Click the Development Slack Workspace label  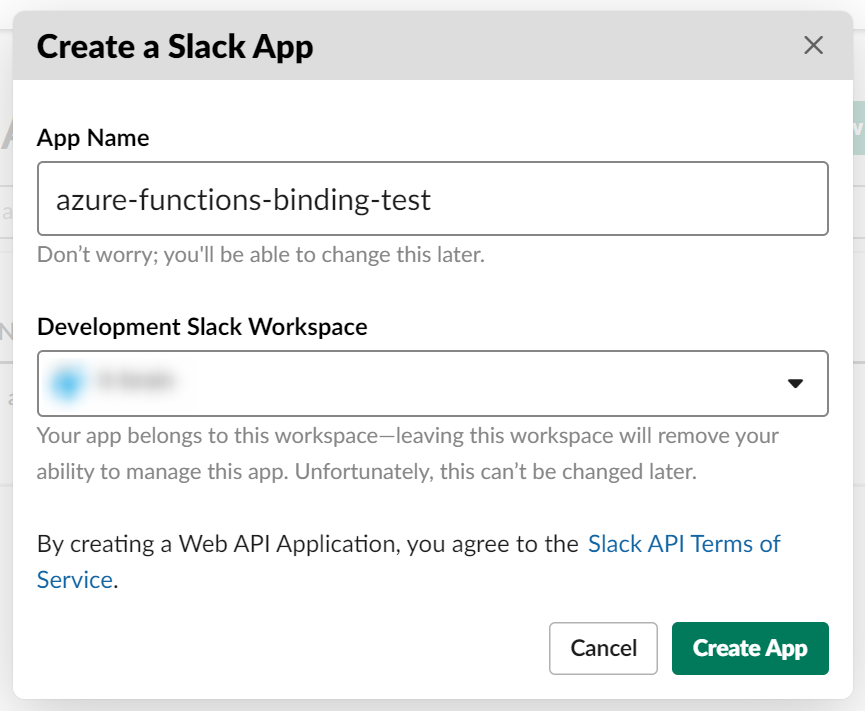(x=202, y=326)
